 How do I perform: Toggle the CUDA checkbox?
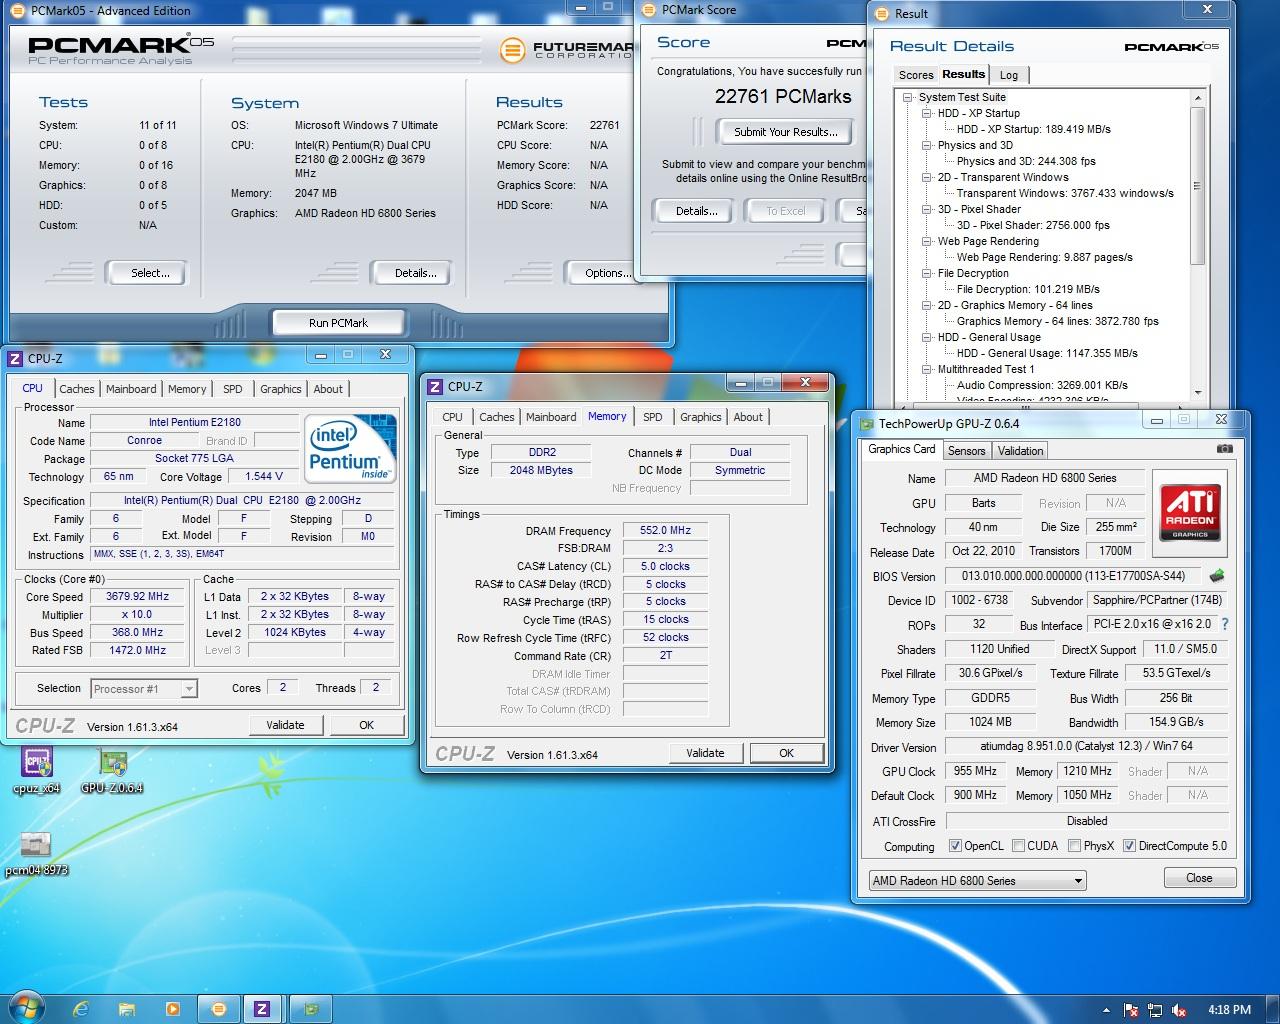[x=1018, y=846]
